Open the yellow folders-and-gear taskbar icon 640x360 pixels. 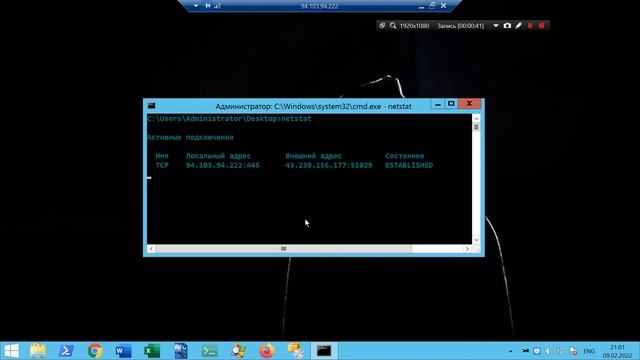pos(296,351)
